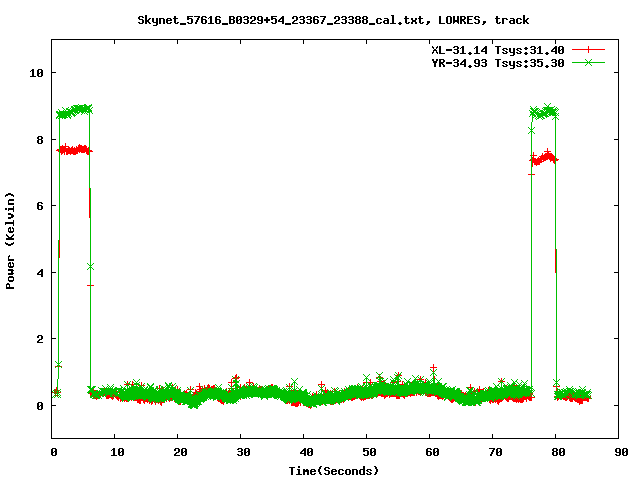Select the XL-31.14 Tsys:31.40 legend entry
The image size is (640, 480).
coord(498,50)
